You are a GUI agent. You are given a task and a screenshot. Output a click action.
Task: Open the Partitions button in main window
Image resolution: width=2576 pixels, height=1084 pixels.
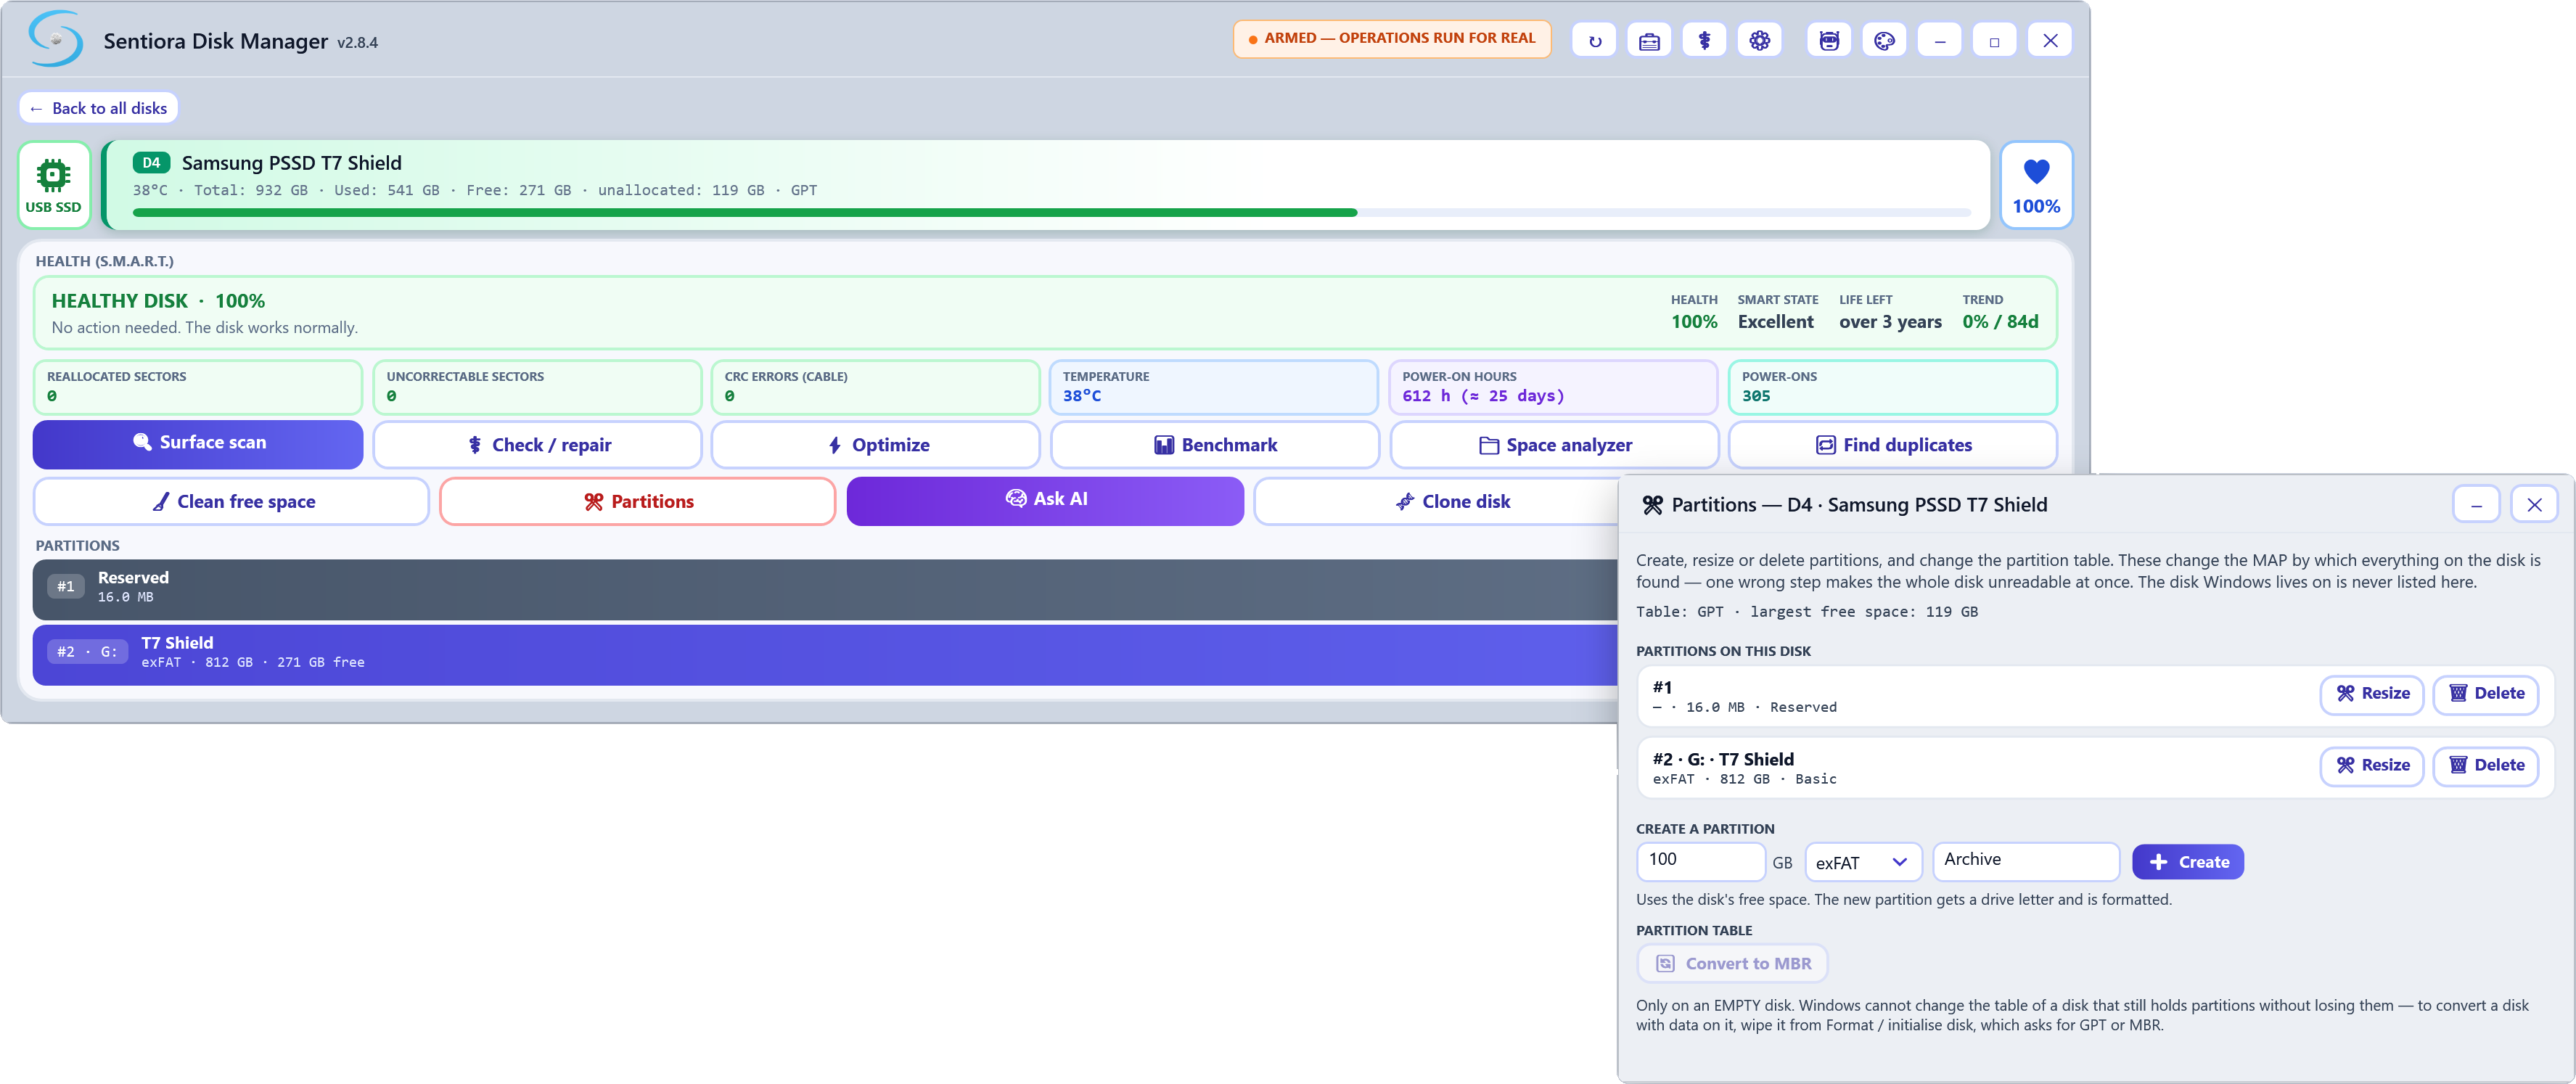point(637,501)
